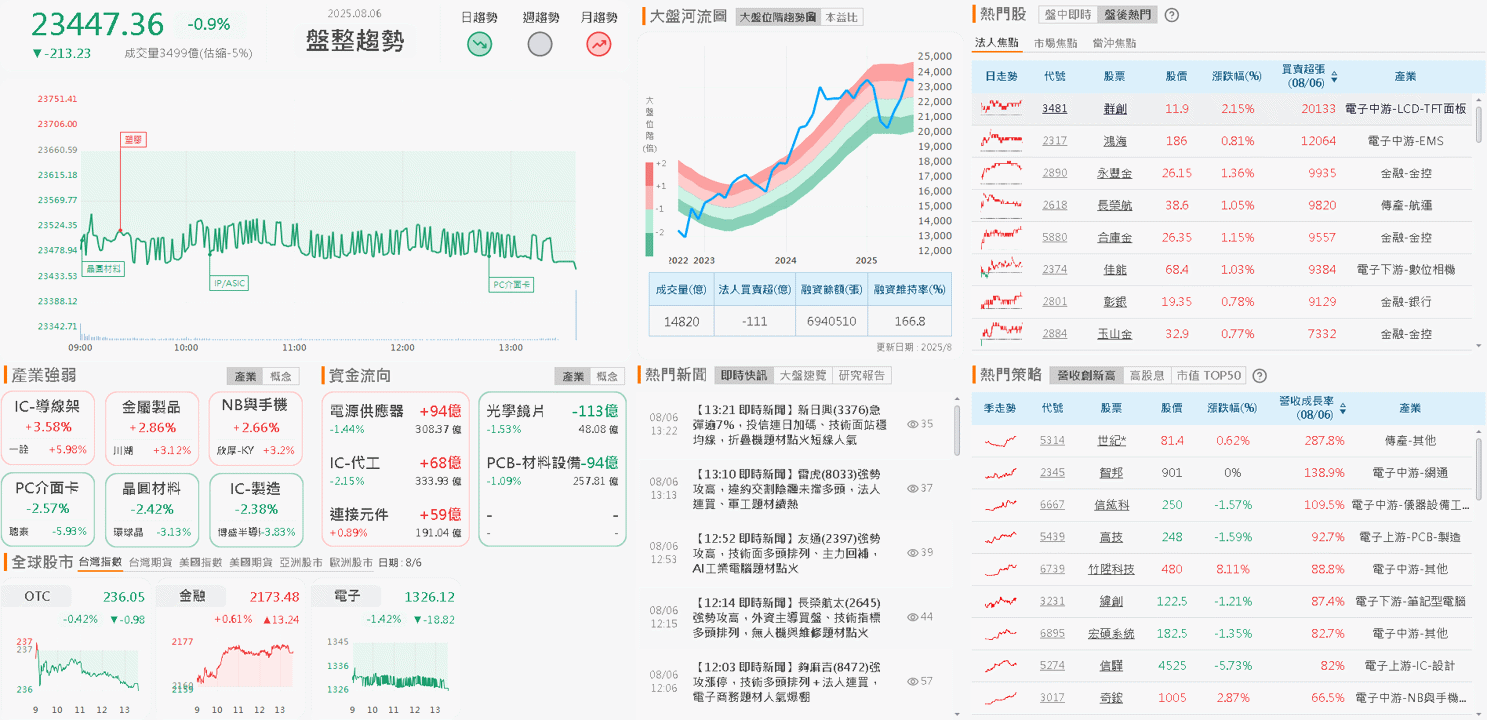1487x720 pixels.
Task: Switch to 當沖焦點 tab
Action: (x=1114, y=43)
